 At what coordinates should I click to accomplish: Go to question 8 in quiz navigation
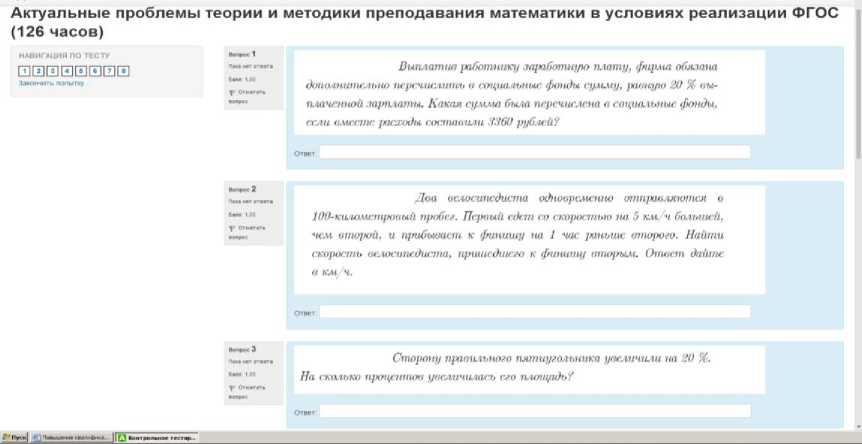tap(124, 71)
